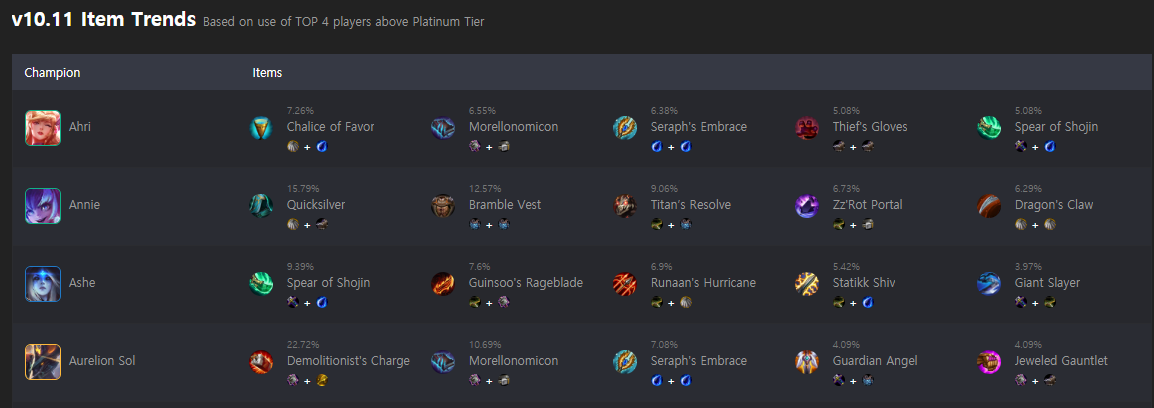Open Ashe's champion portrait
The width and height of the screenshot is (1154, 408).
pyautogui.click(x=43, y=284)
